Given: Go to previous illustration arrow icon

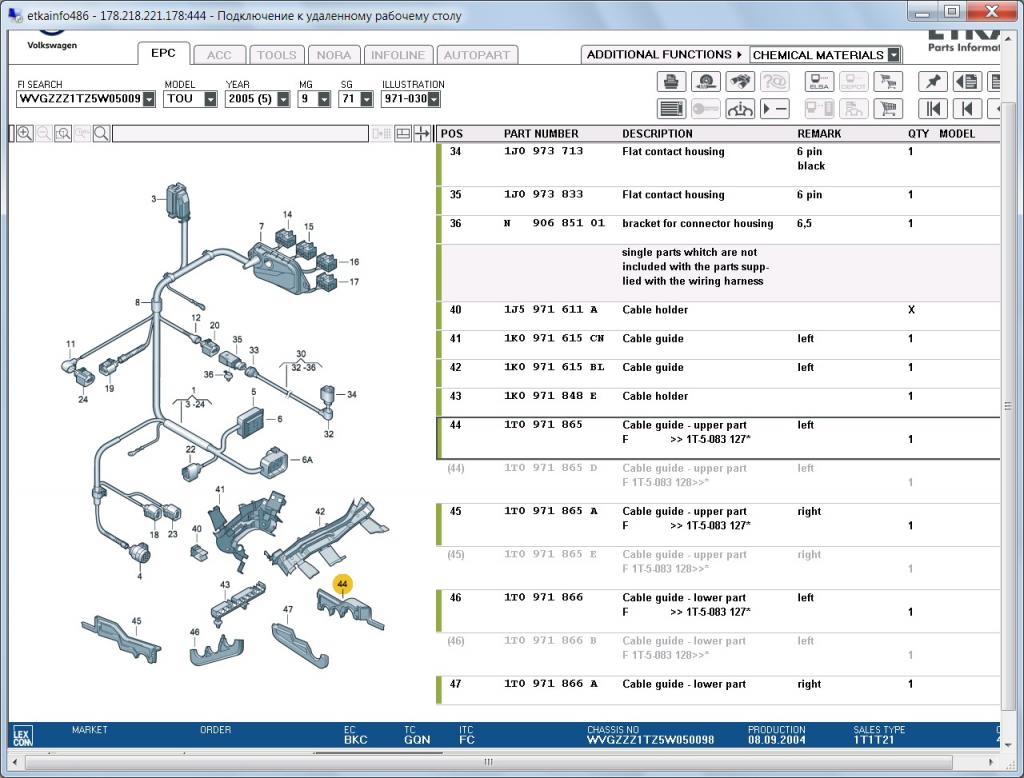Looking at the screenshot, I should [x=967, y=108].
